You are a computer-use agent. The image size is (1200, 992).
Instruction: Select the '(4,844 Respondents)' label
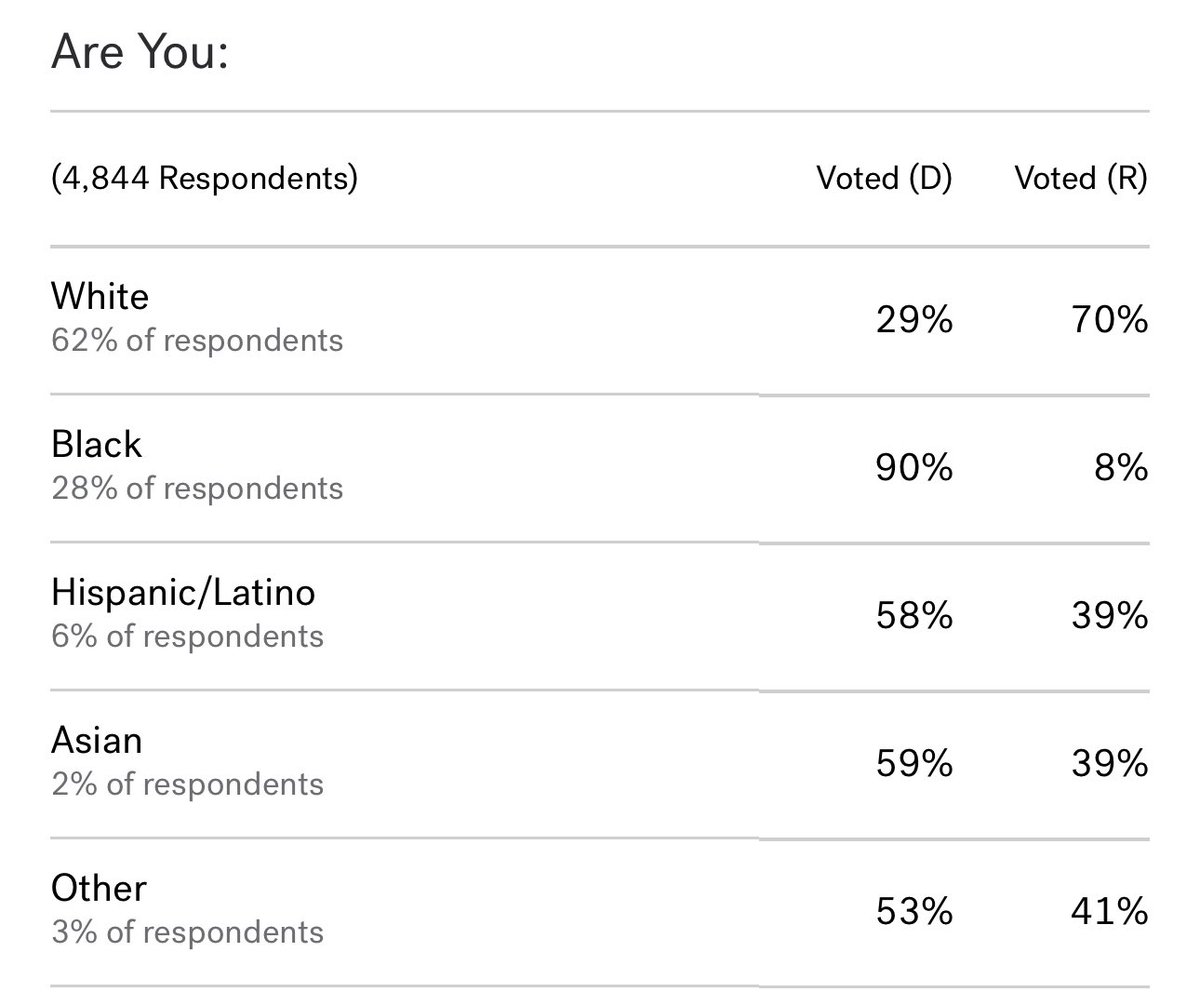pos(204,179)
